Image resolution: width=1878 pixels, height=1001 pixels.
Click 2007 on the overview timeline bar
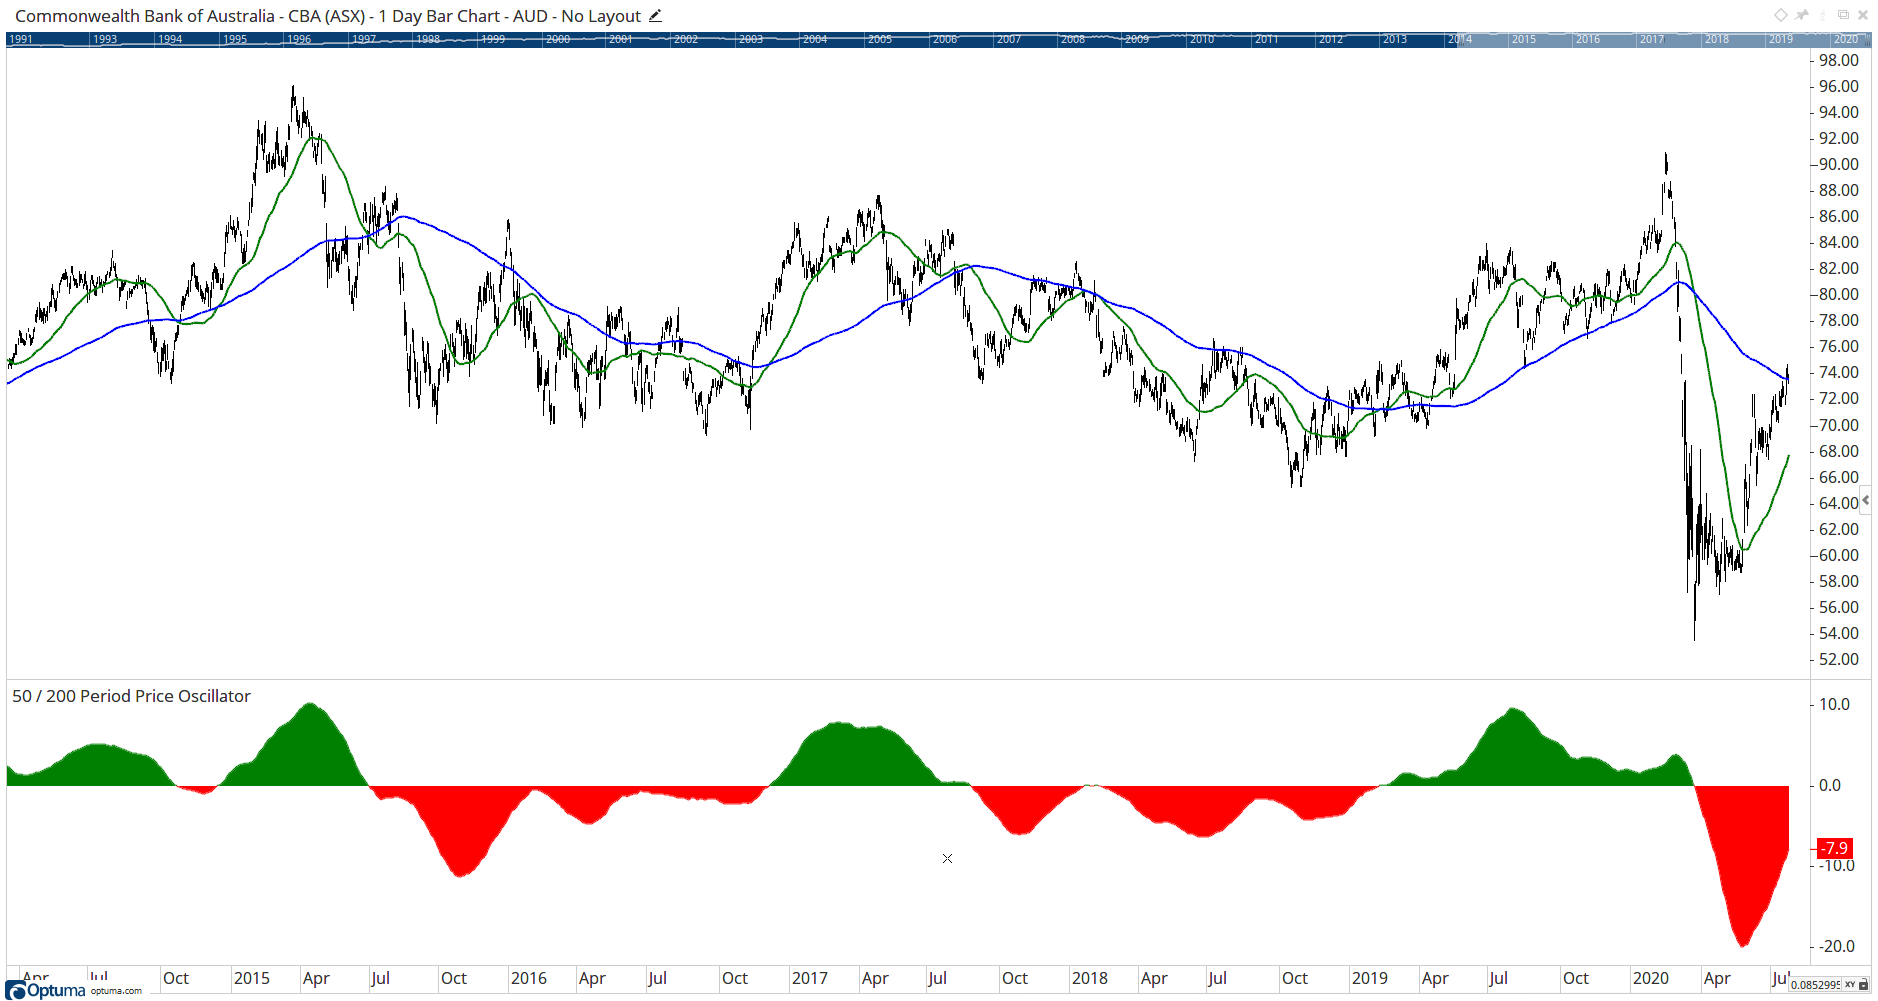point(1009,39)
